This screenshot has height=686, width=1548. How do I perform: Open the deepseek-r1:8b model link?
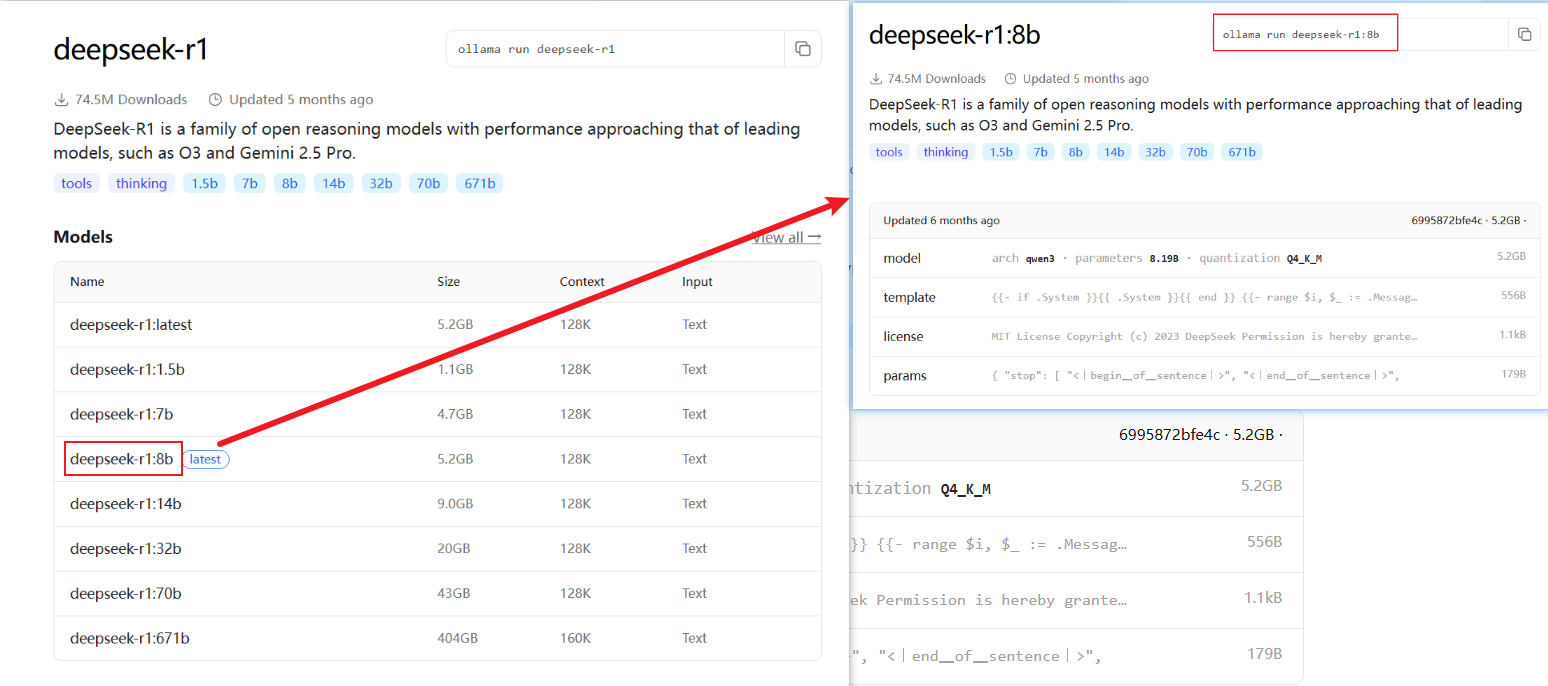point(122,459)
